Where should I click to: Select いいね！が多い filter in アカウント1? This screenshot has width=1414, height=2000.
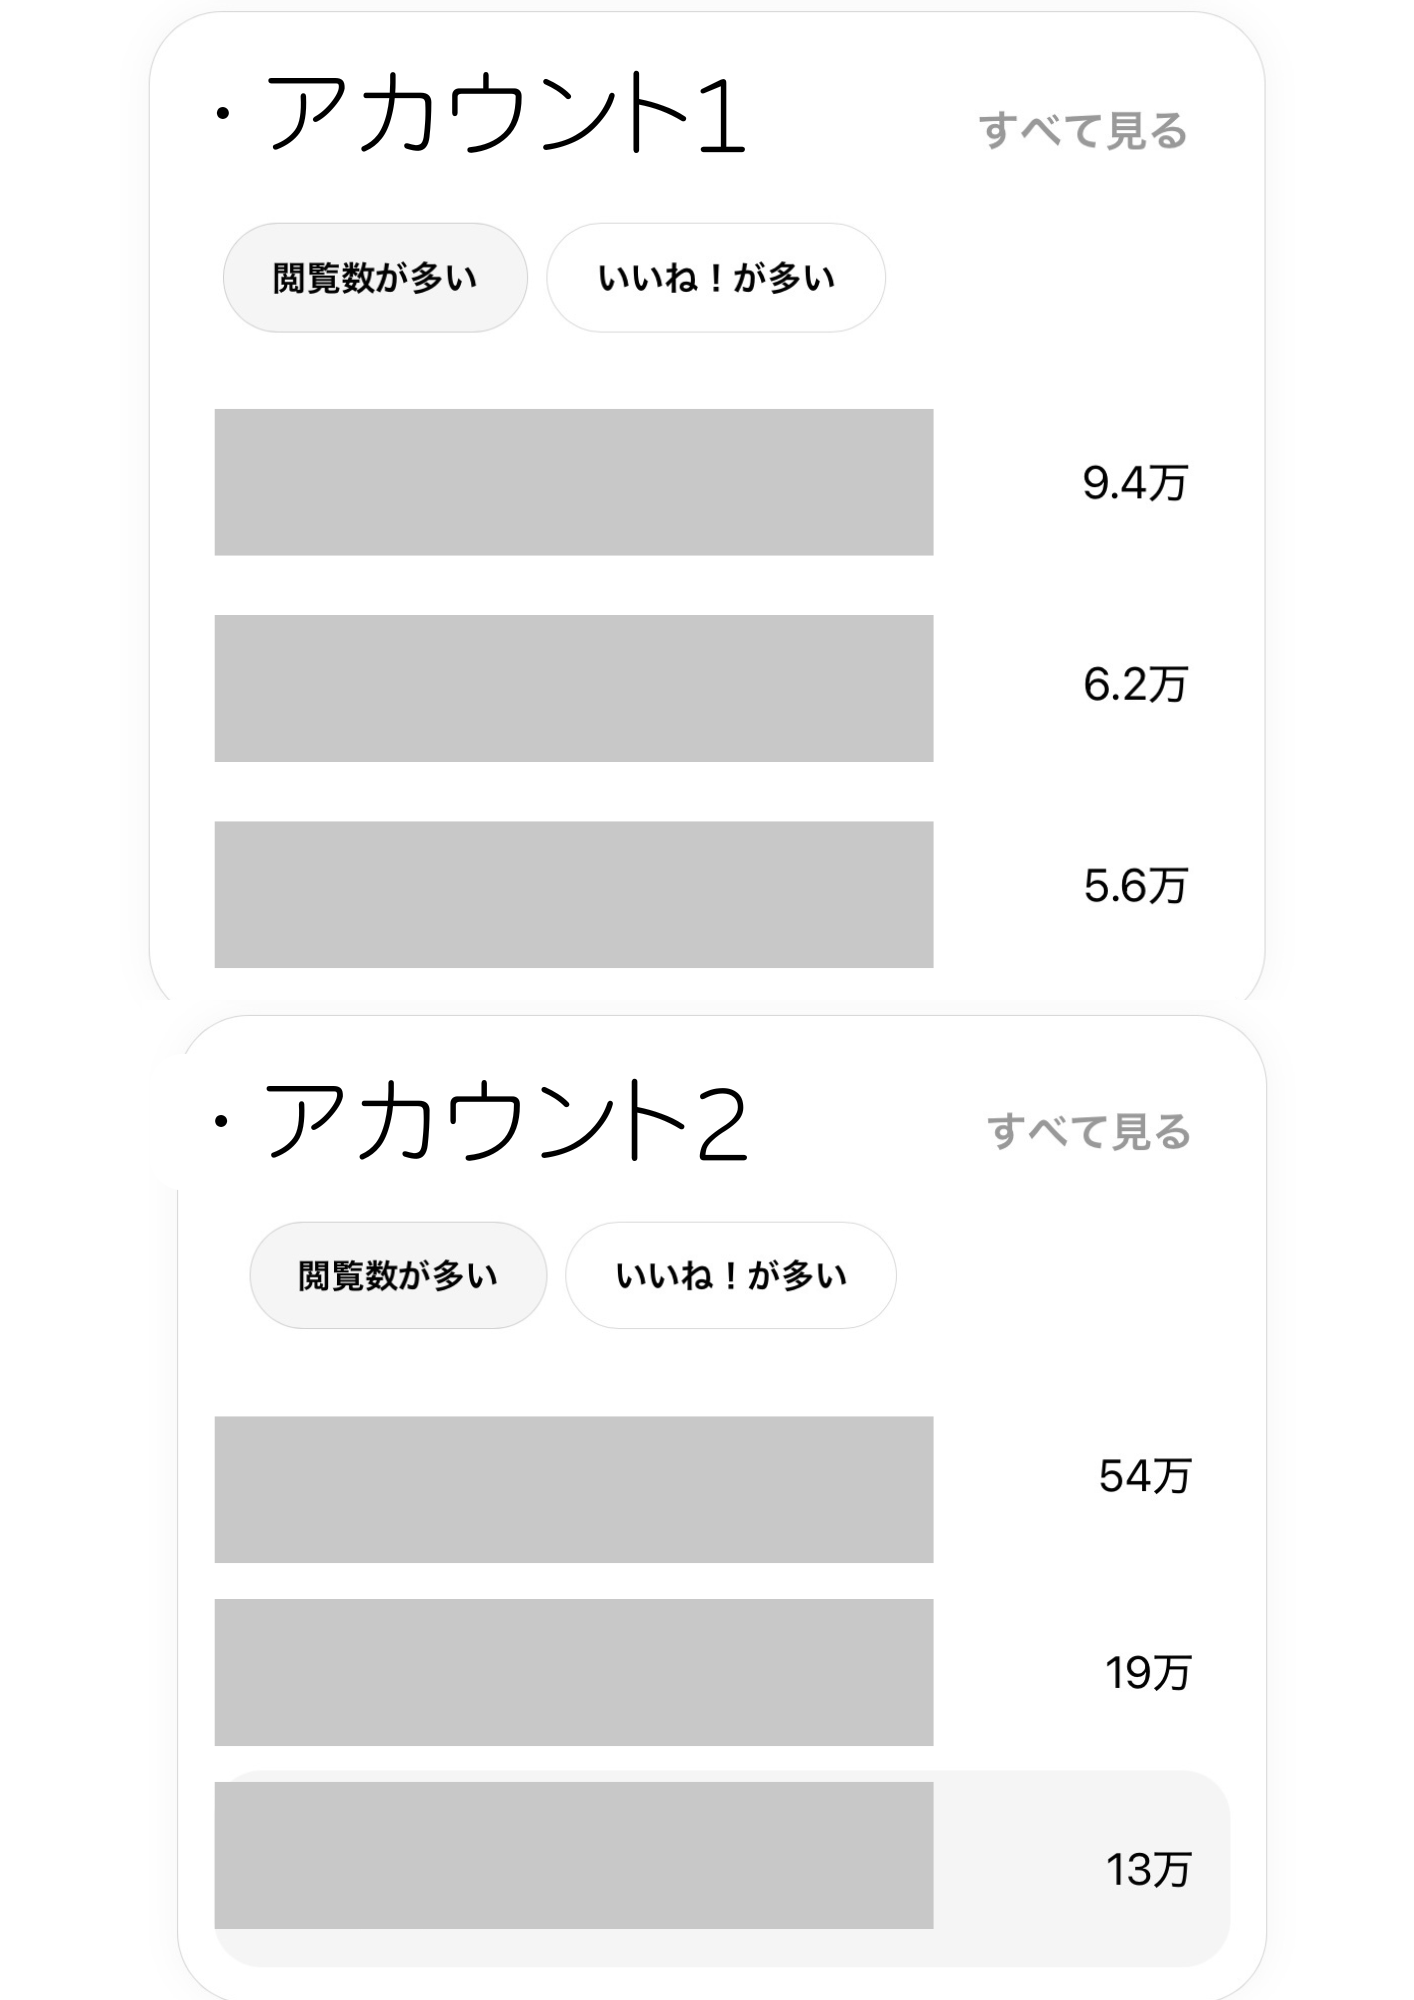(x=716, y=278)
